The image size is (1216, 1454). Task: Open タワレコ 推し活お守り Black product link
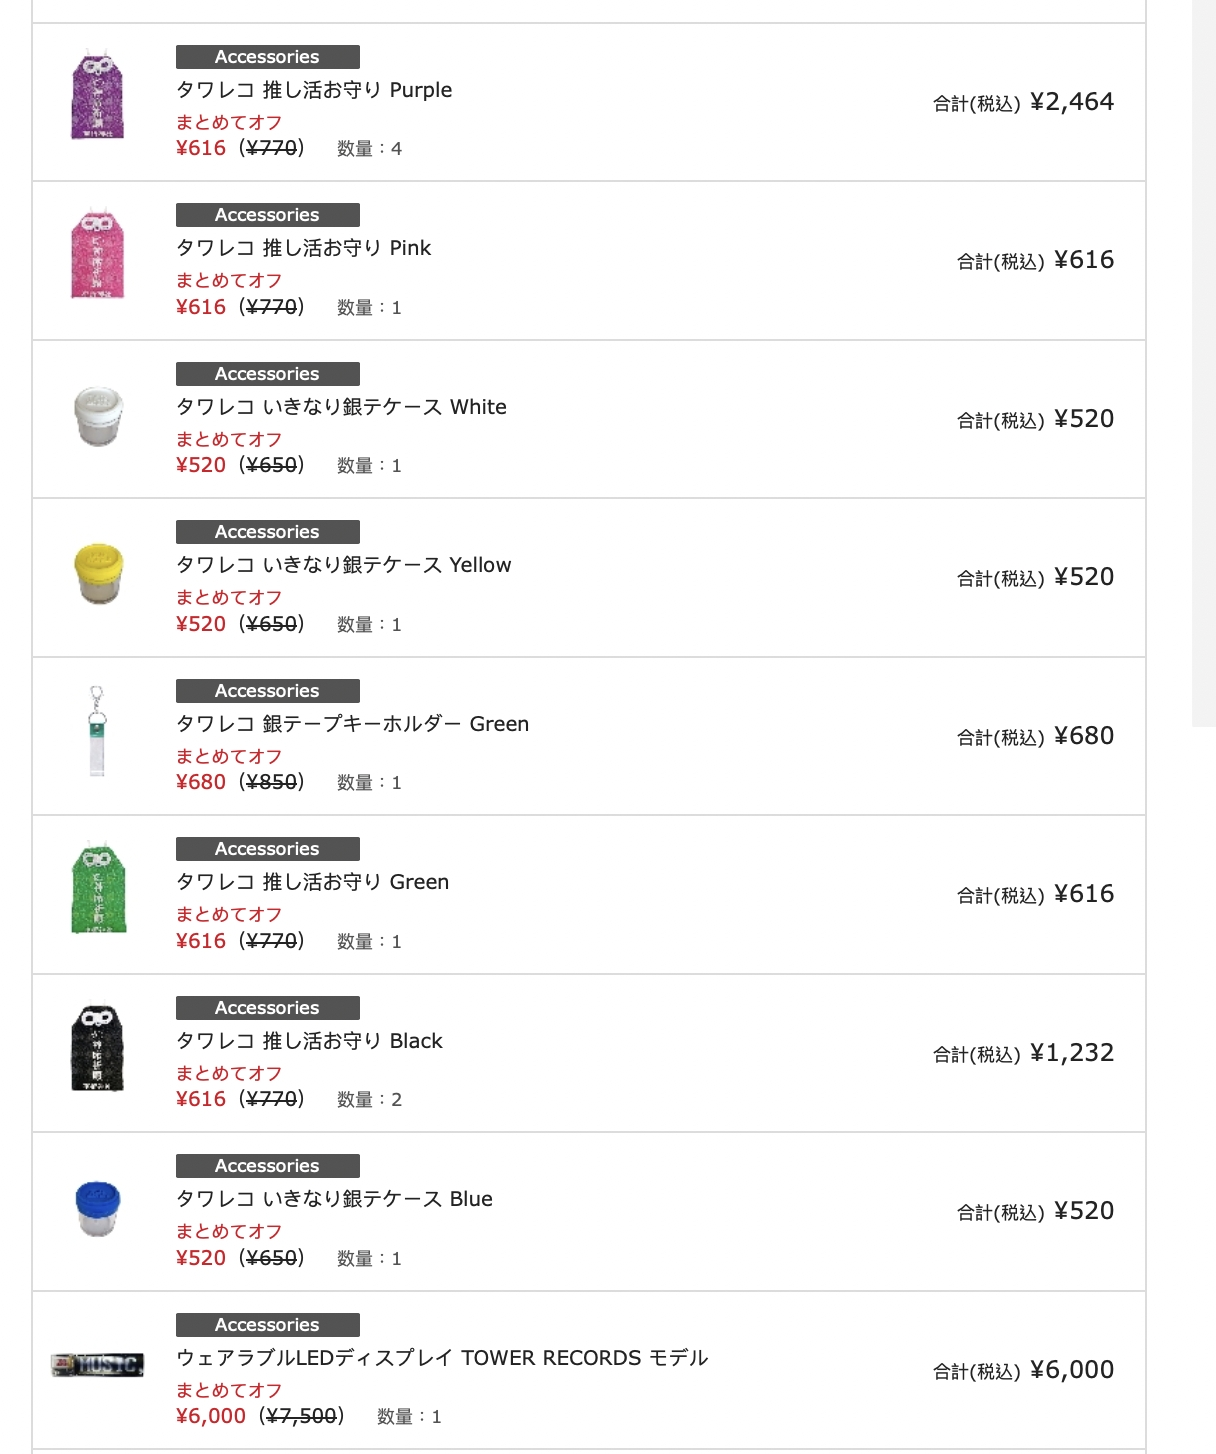[309, 1041]
